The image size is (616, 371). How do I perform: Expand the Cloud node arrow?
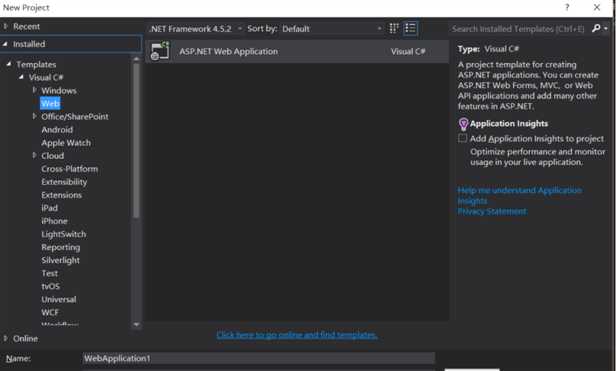[x=34, y=155]
